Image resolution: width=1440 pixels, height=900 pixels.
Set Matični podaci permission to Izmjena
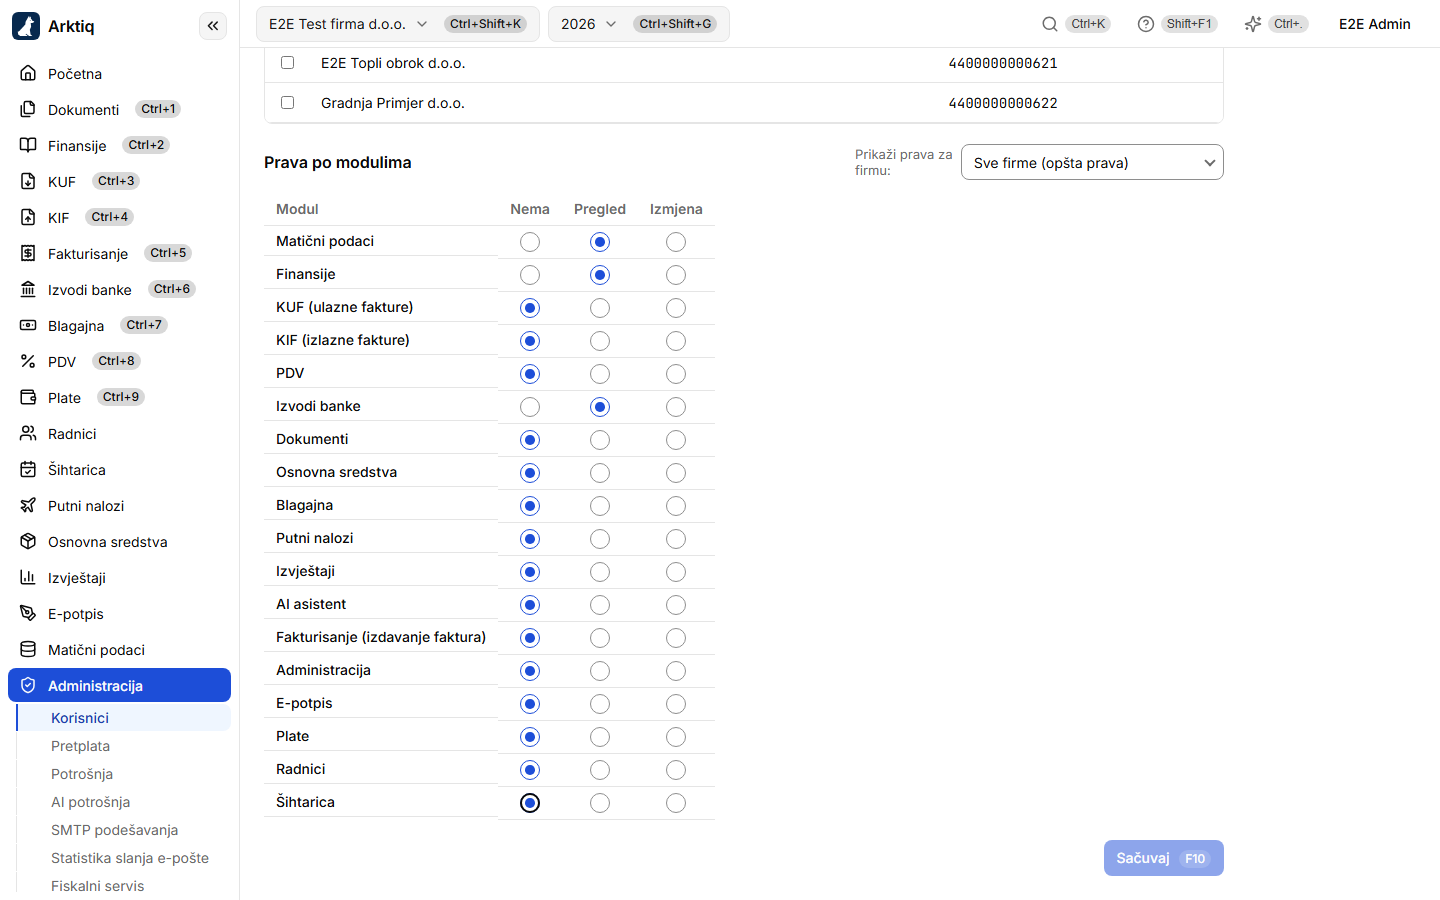coord(676,242)
